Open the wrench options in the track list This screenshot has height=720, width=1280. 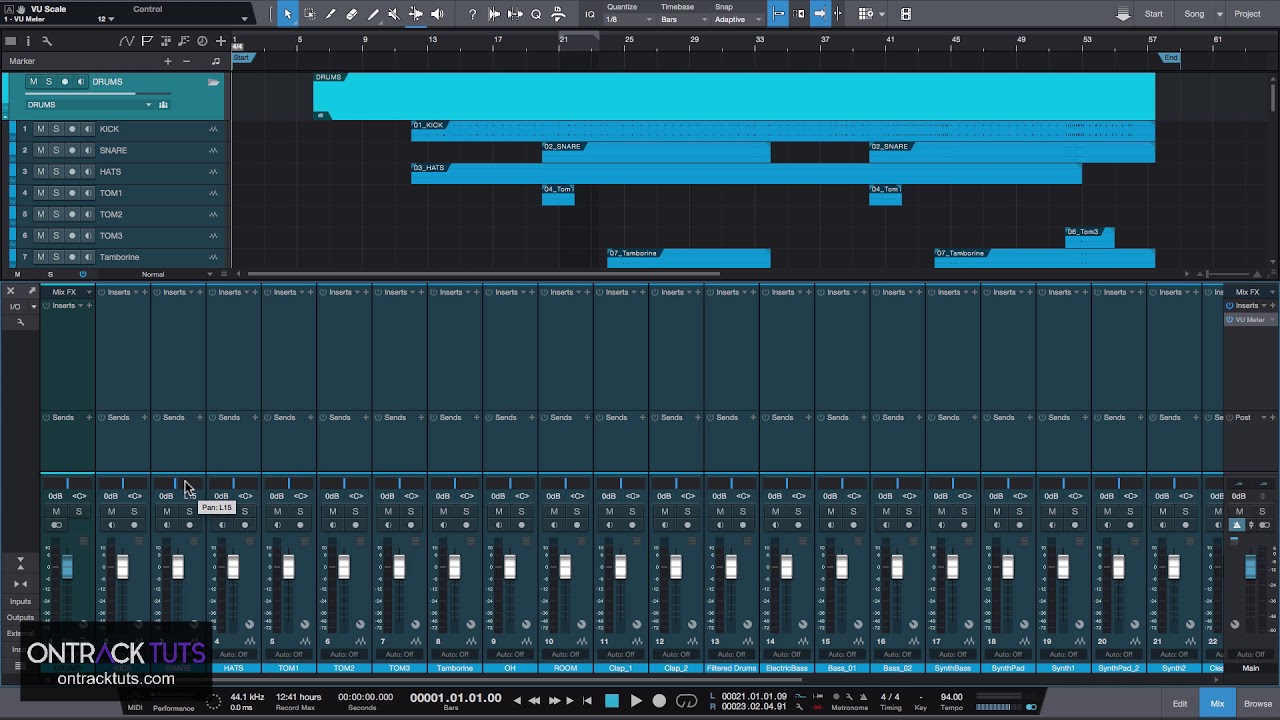pos(46,41)
